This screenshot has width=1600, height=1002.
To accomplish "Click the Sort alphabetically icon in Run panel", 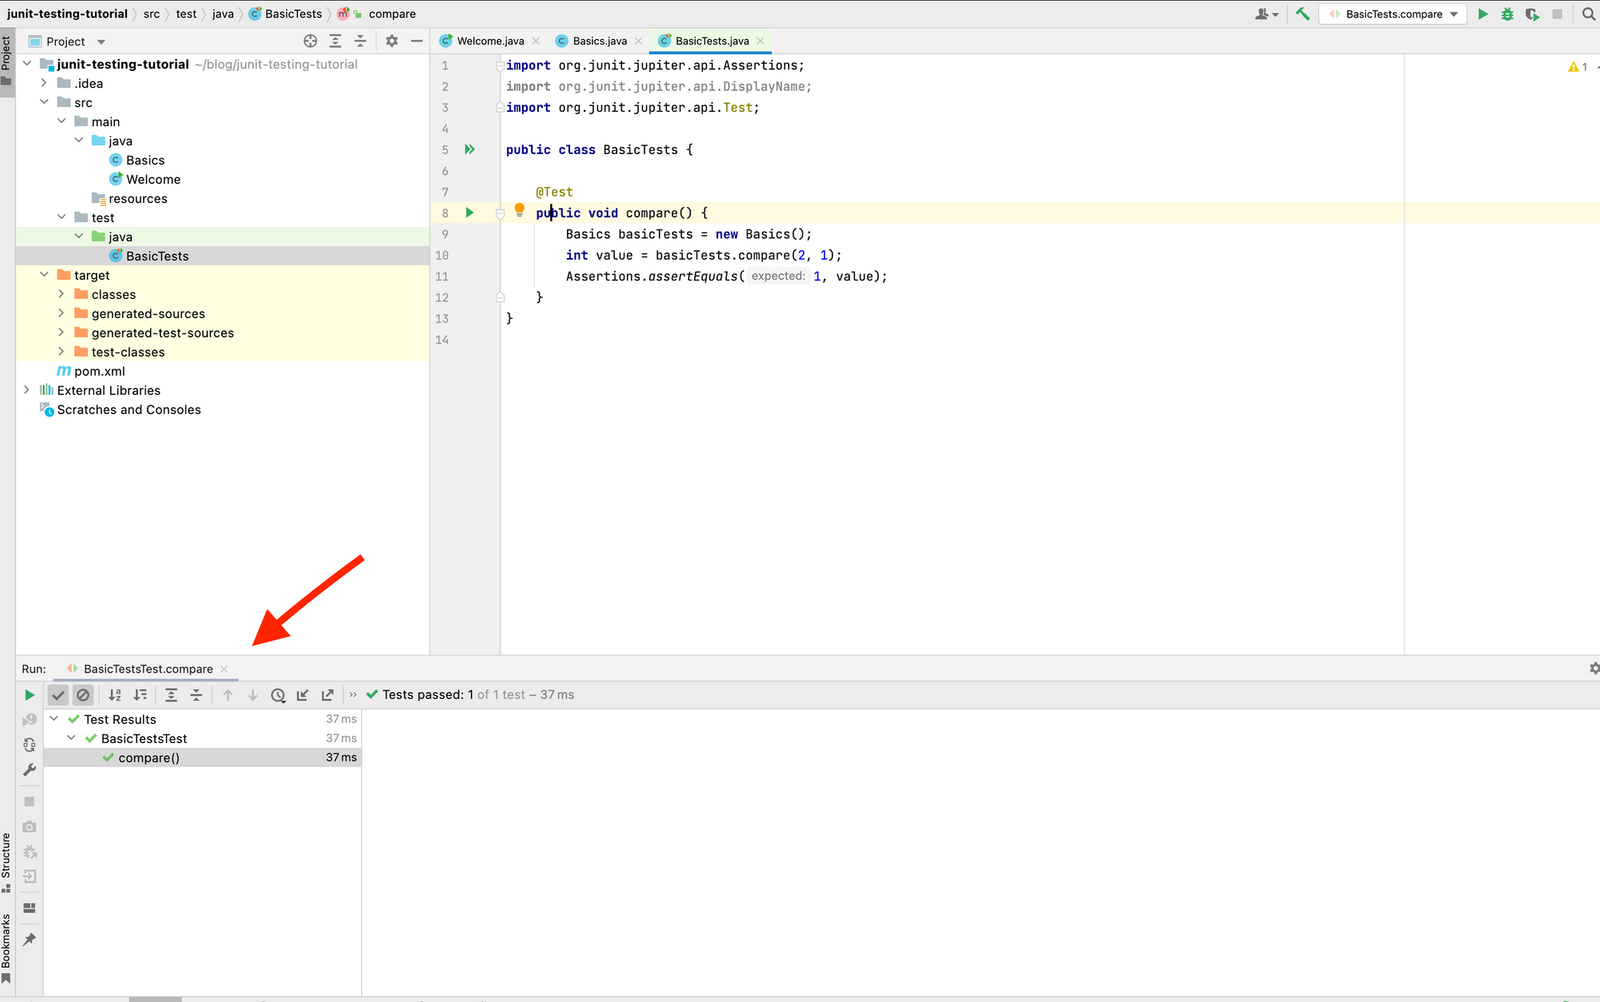I will point(115,695).
